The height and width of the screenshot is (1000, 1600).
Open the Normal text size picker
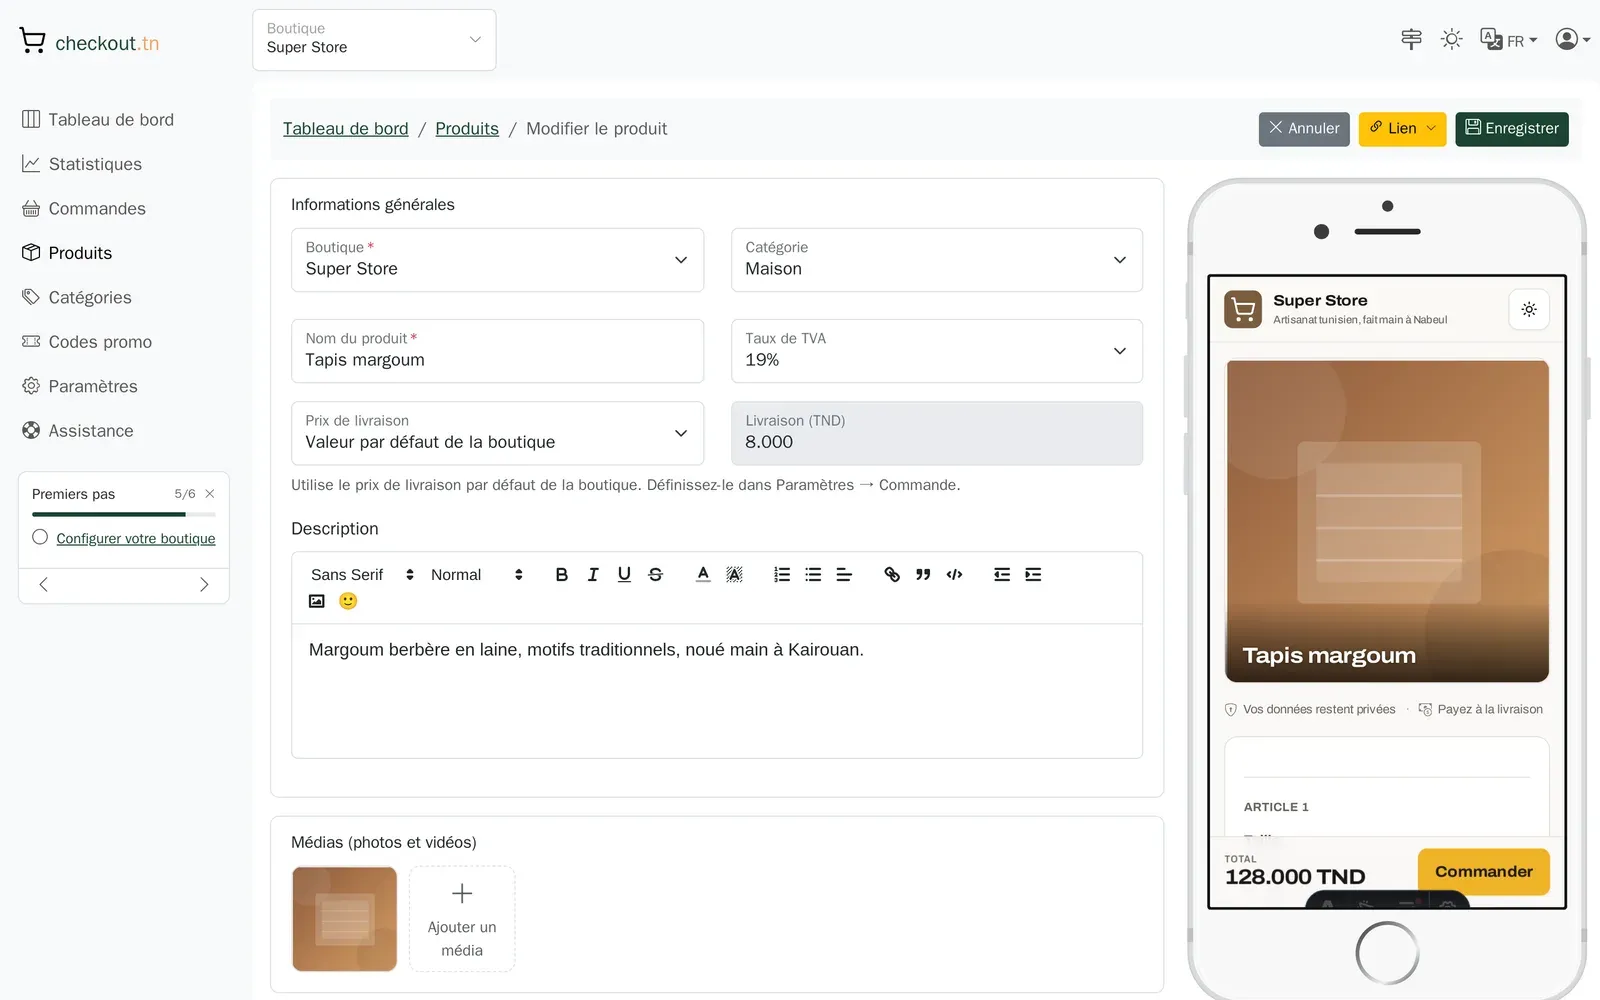coord(477,575)
